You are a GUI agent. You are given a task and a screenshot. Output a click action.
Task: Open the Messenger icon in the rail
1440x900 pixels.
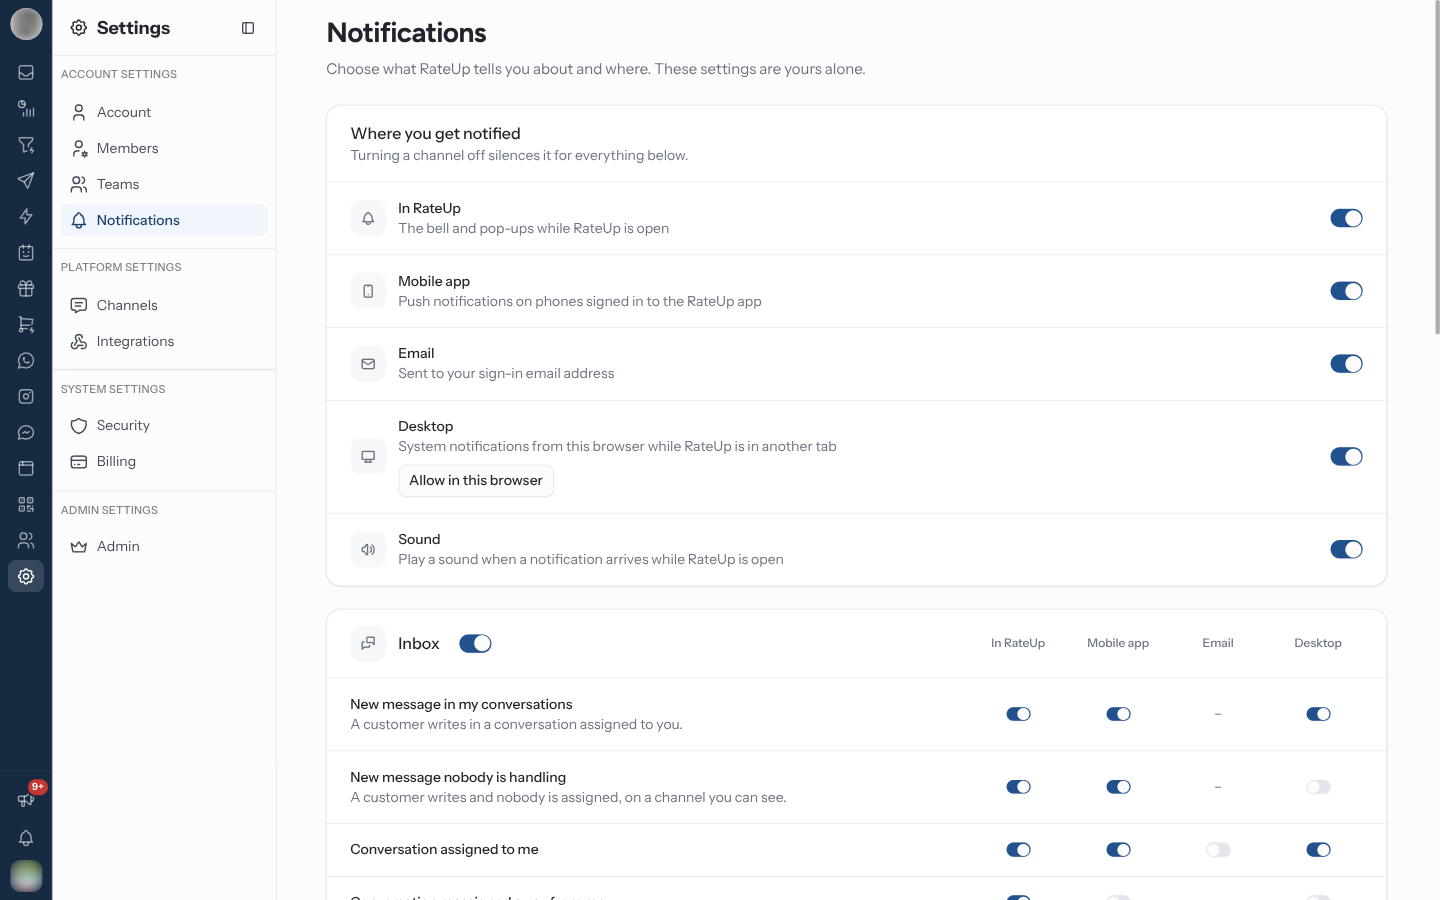coord(26,433)
